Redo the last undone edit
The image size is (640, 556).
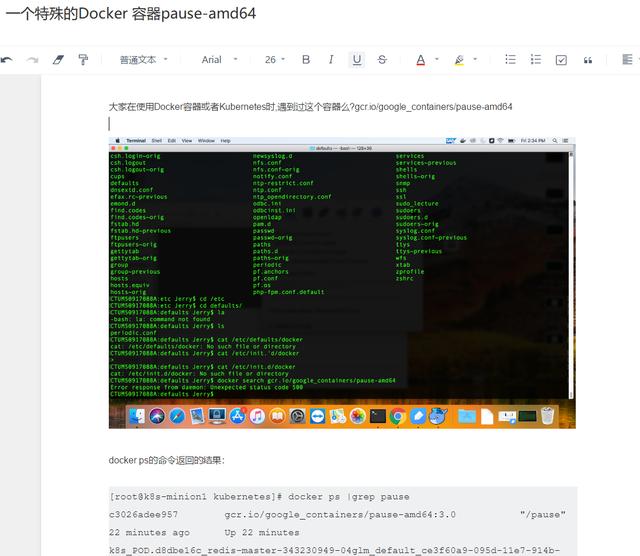coord(32,60)
